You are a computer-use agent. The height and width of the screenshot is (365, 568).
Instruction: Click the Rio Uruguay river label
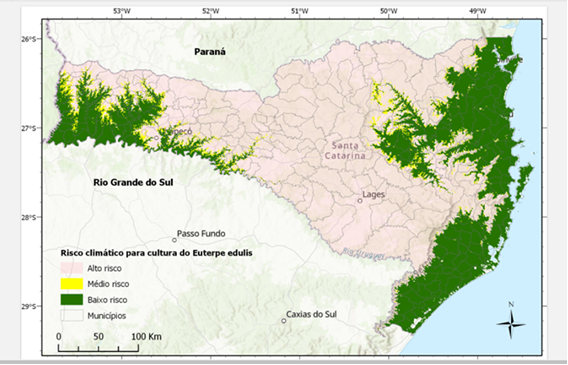coord(363,253)
